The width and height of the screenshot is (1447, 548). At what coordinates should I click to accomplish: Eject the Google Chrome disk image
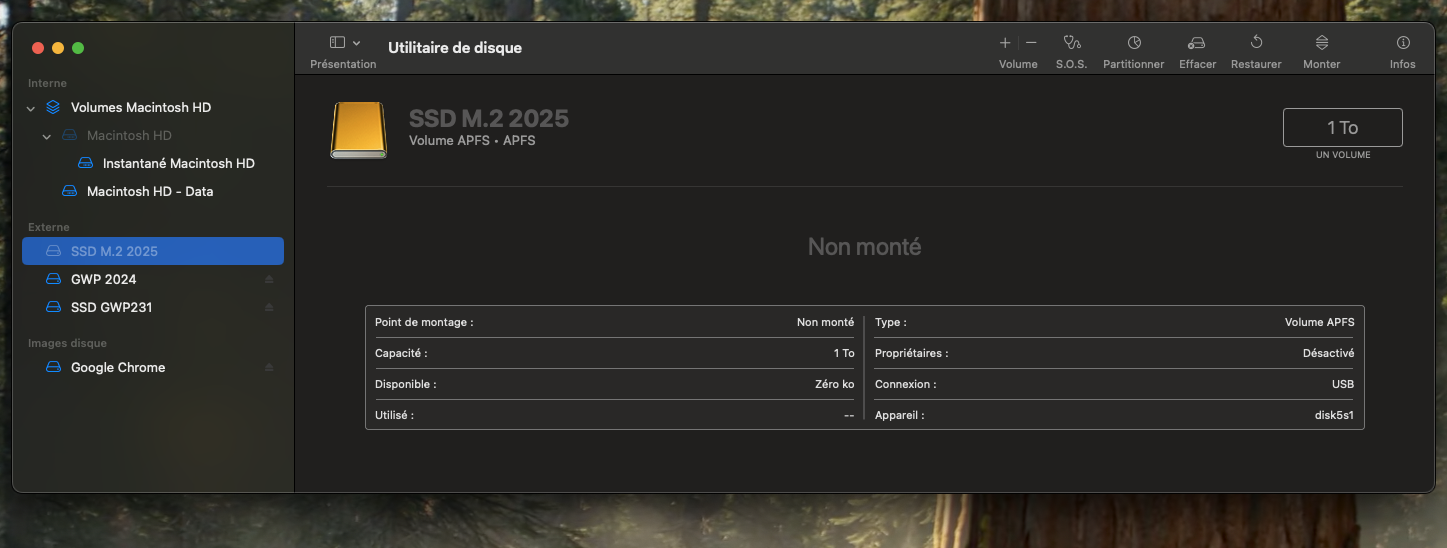point(269,367)
